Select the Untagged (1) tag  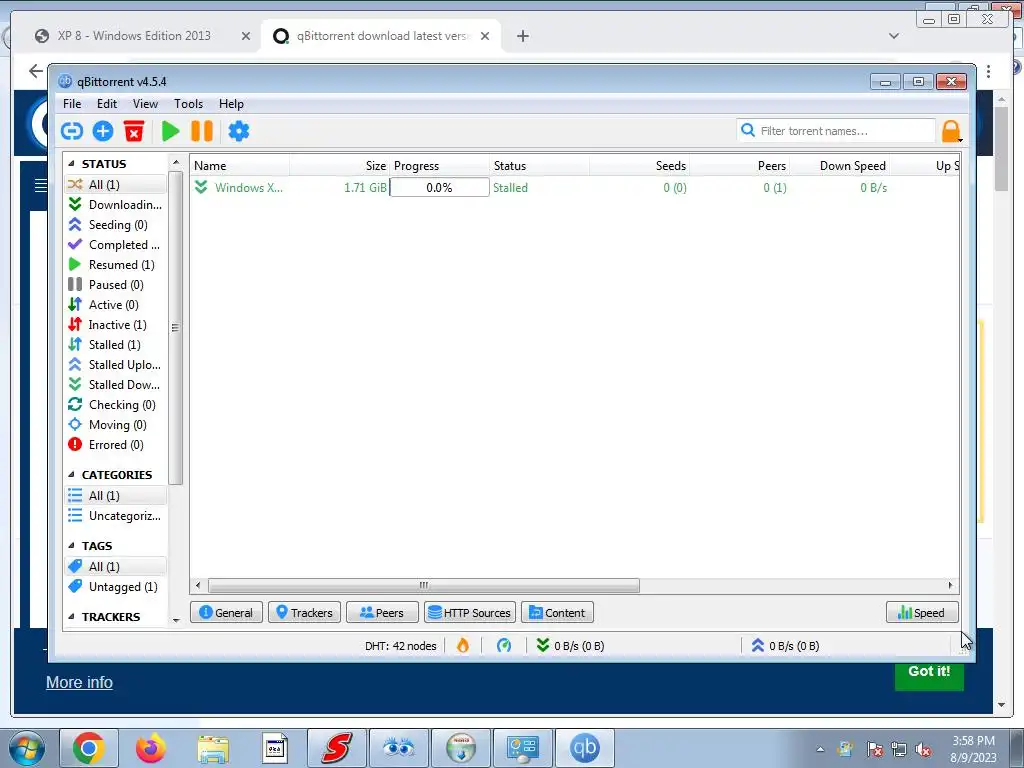[116, 587]
